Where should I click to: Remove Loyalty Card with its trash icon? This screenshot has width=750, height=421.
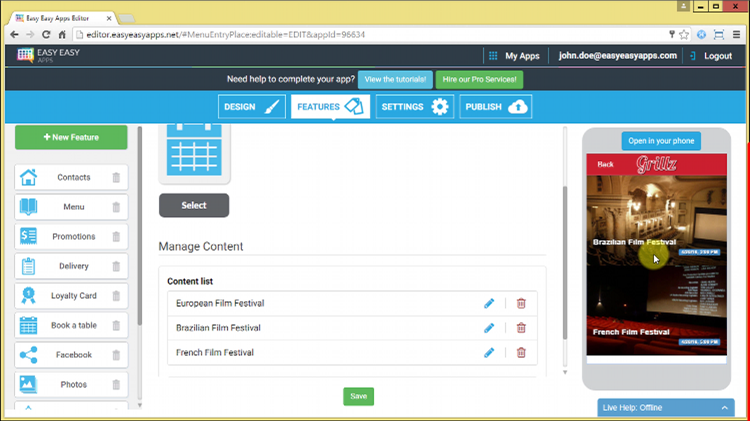[116, 296]
